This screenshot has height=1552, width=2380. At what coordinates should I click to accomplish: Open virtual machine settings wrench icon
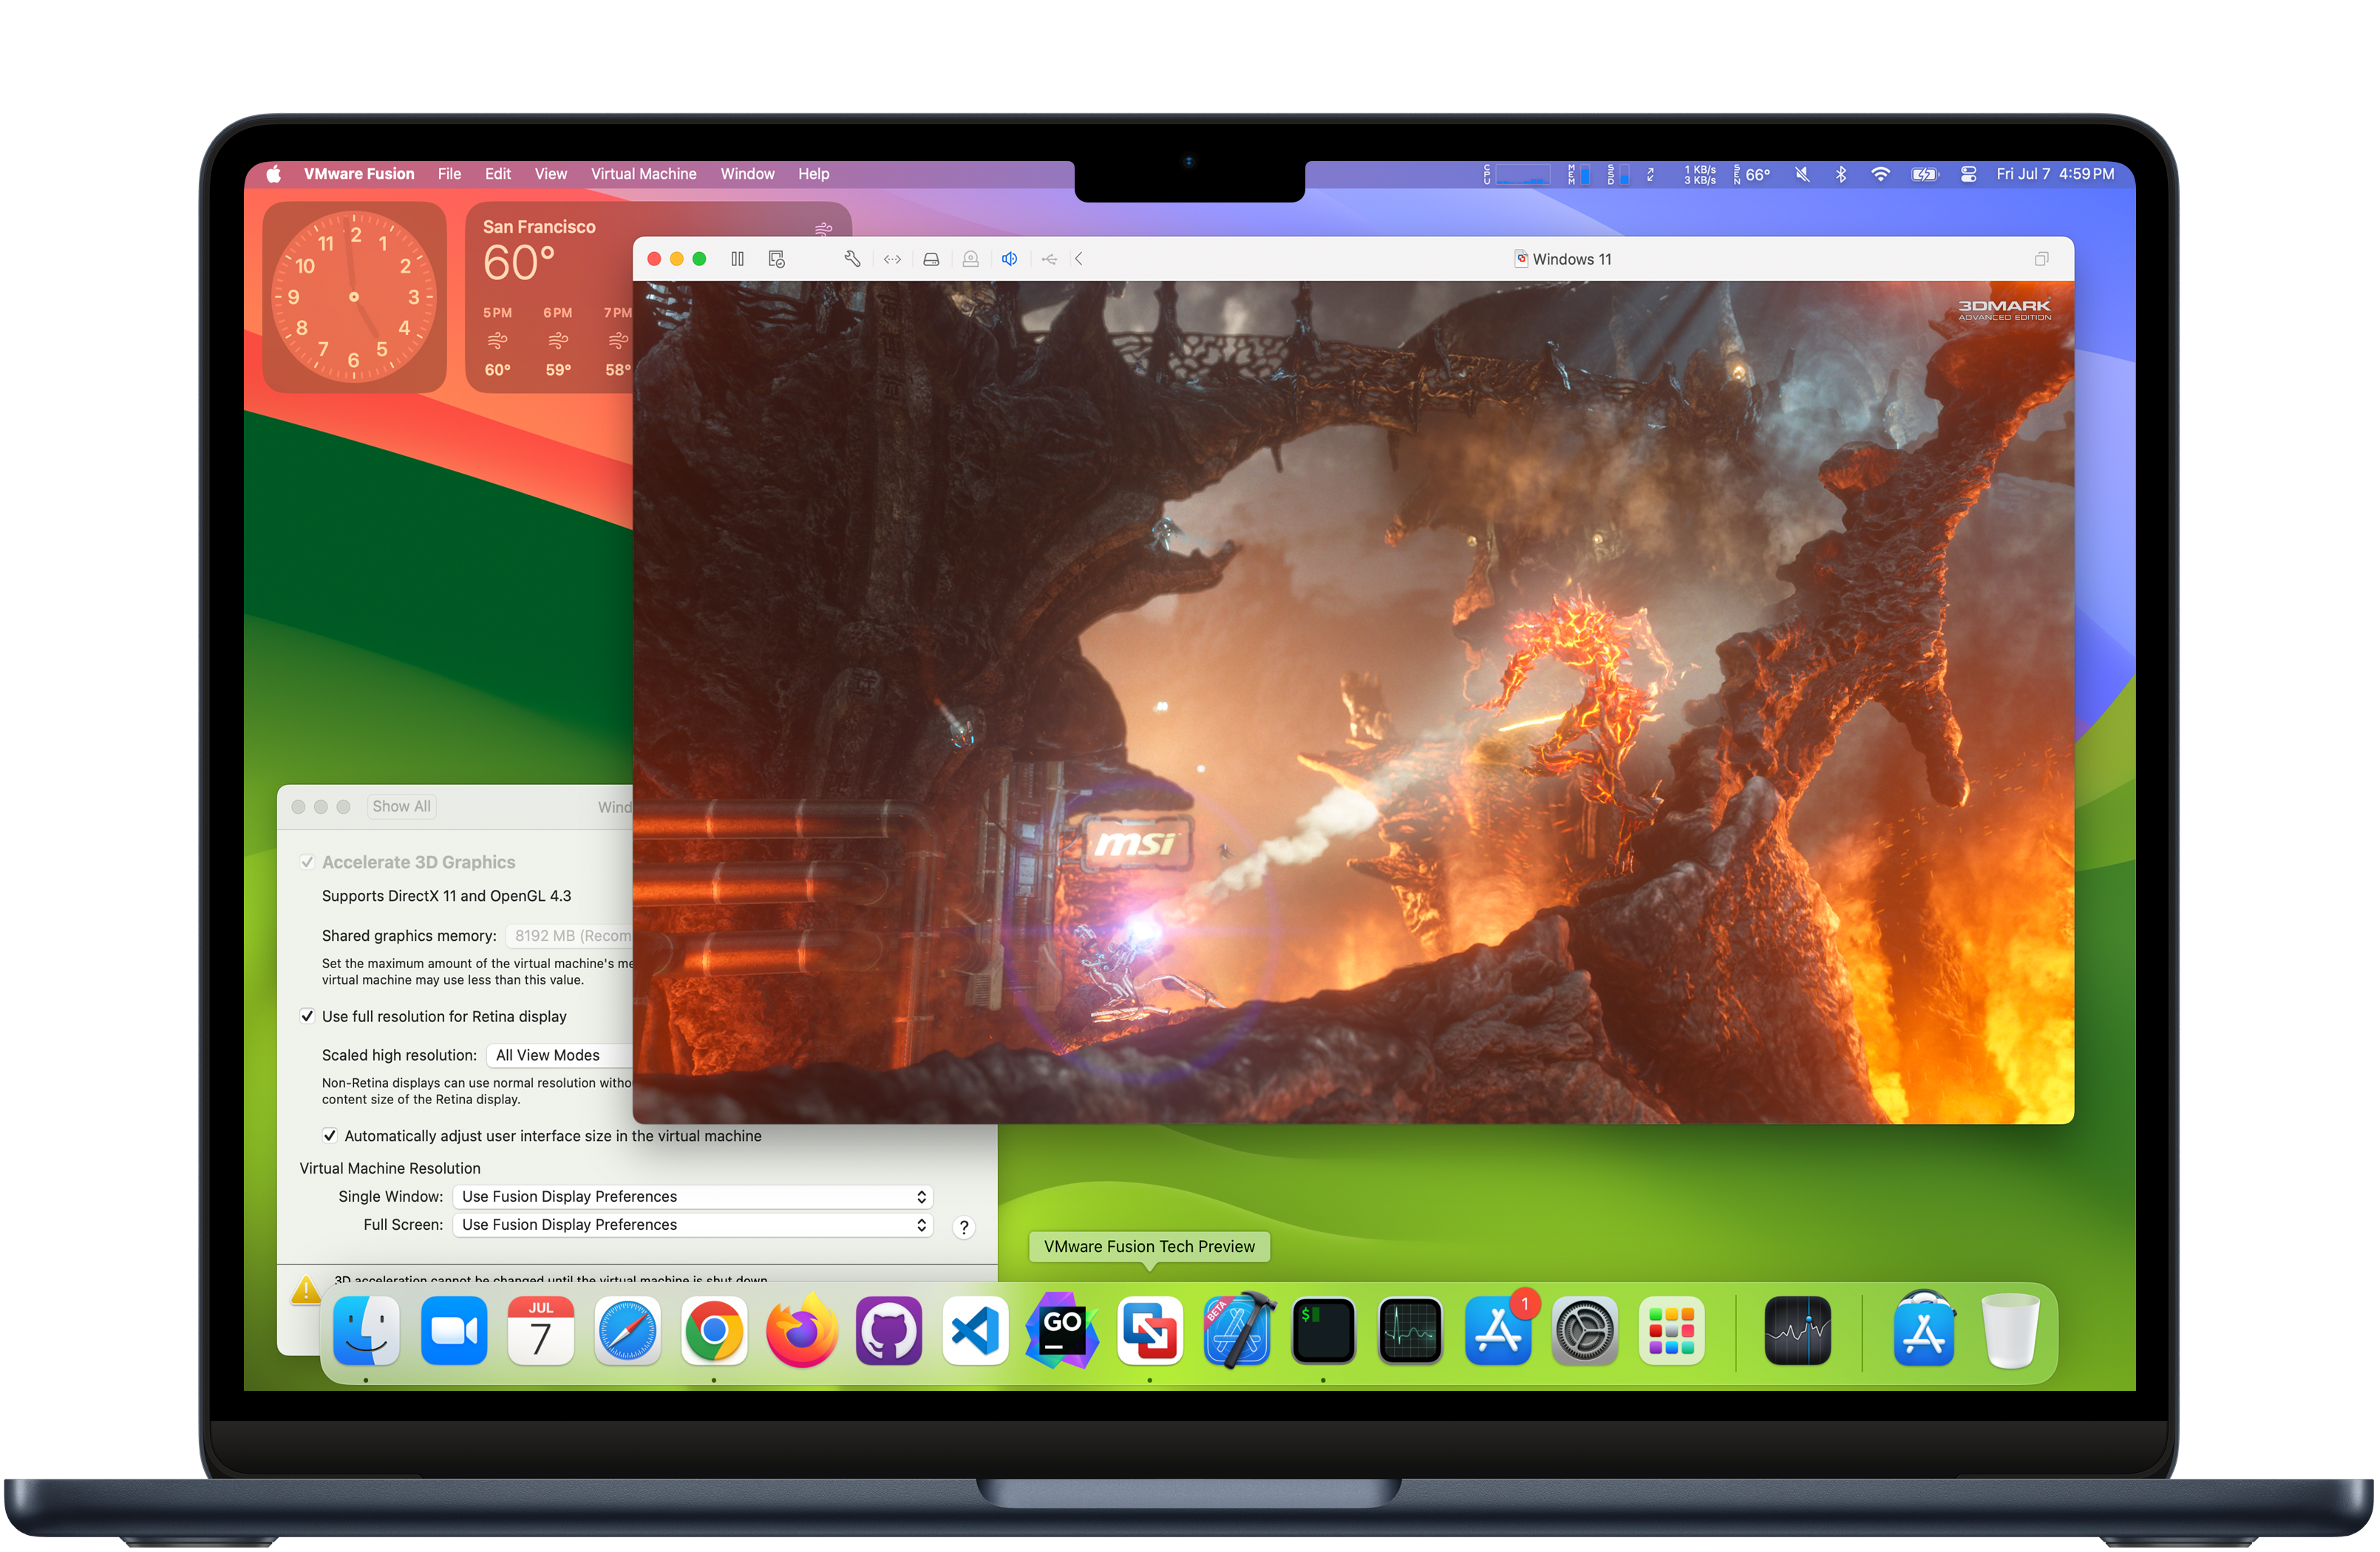pos(852,259)
